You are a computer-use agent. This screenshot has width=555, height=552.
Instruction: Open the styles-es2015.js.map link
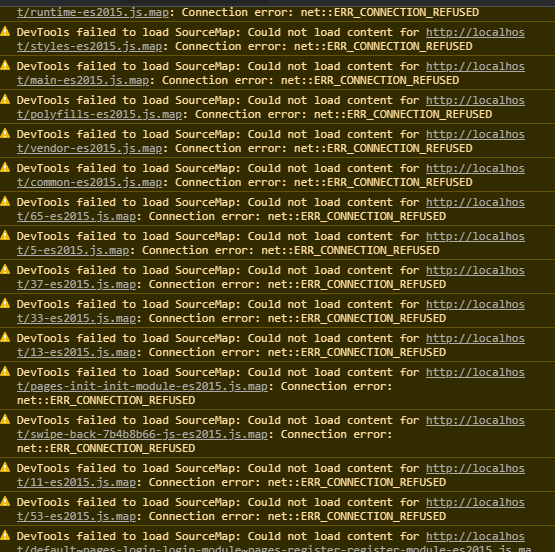pyautogui.click(x=90, y=46)
